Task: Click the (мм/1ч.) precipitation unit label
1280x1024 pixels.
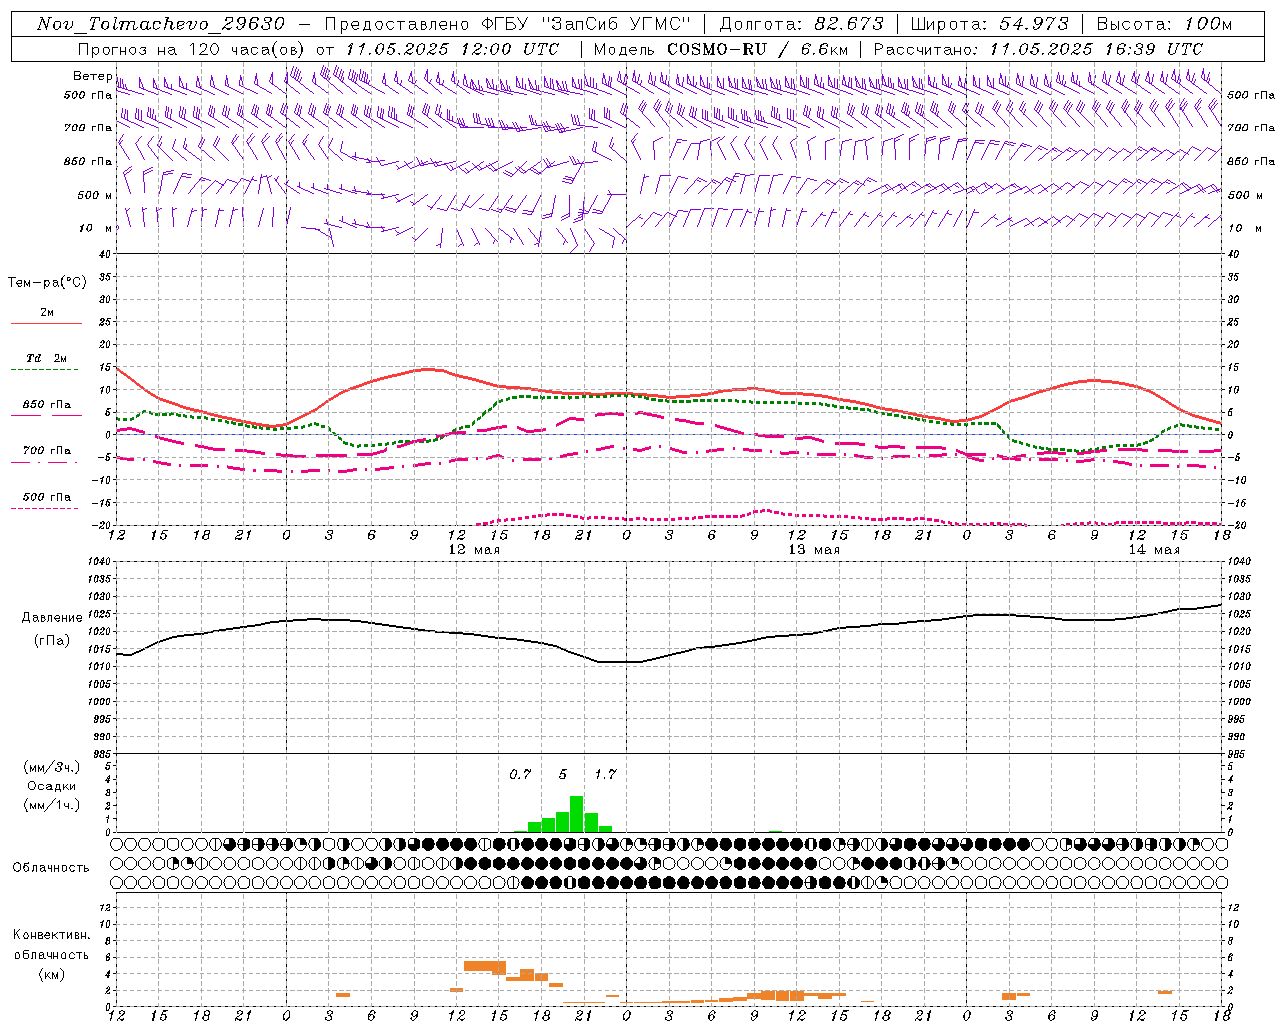Action: click(x=51, y=805)
